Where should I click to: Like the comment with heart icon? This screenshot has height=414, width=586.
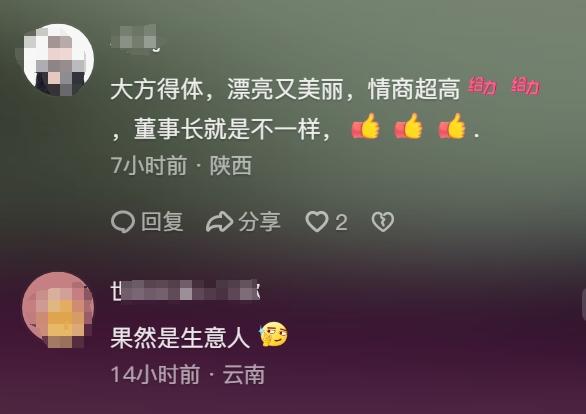click(317, 222)
